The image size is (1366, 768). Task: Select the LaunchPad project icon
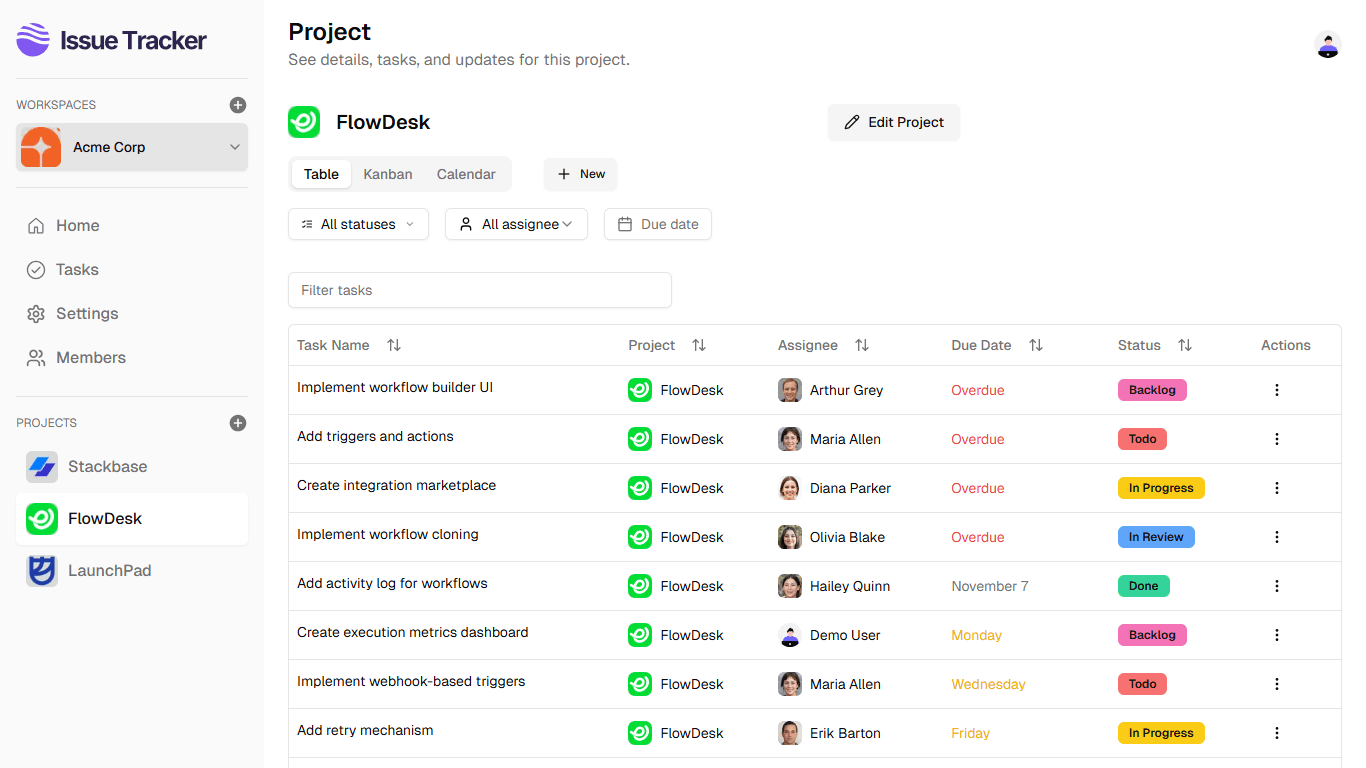(41, 570)
